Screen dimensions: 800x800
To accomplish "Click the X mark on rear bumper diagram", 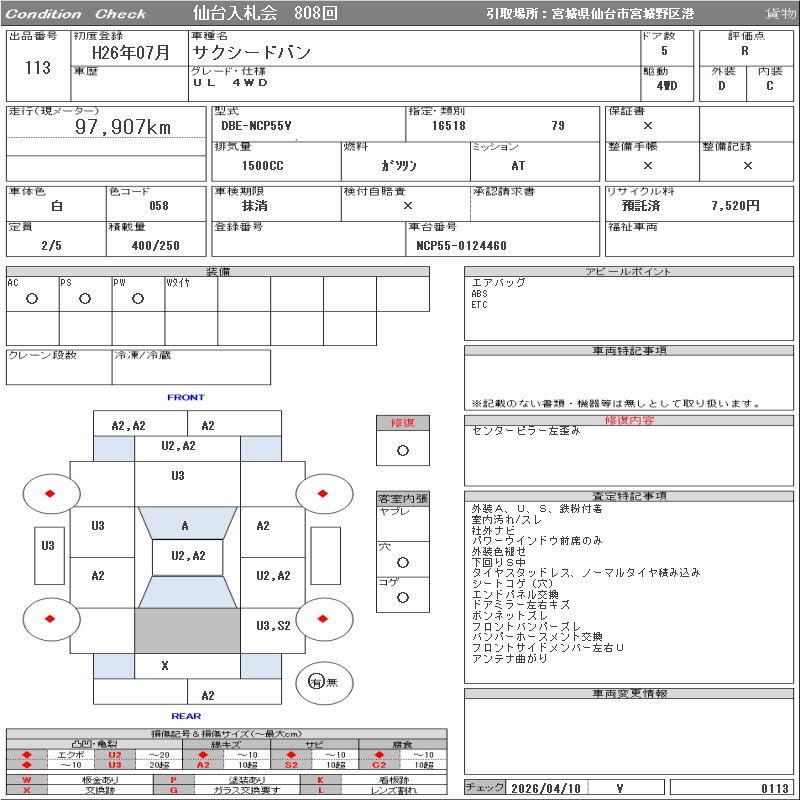I will 165,665.
